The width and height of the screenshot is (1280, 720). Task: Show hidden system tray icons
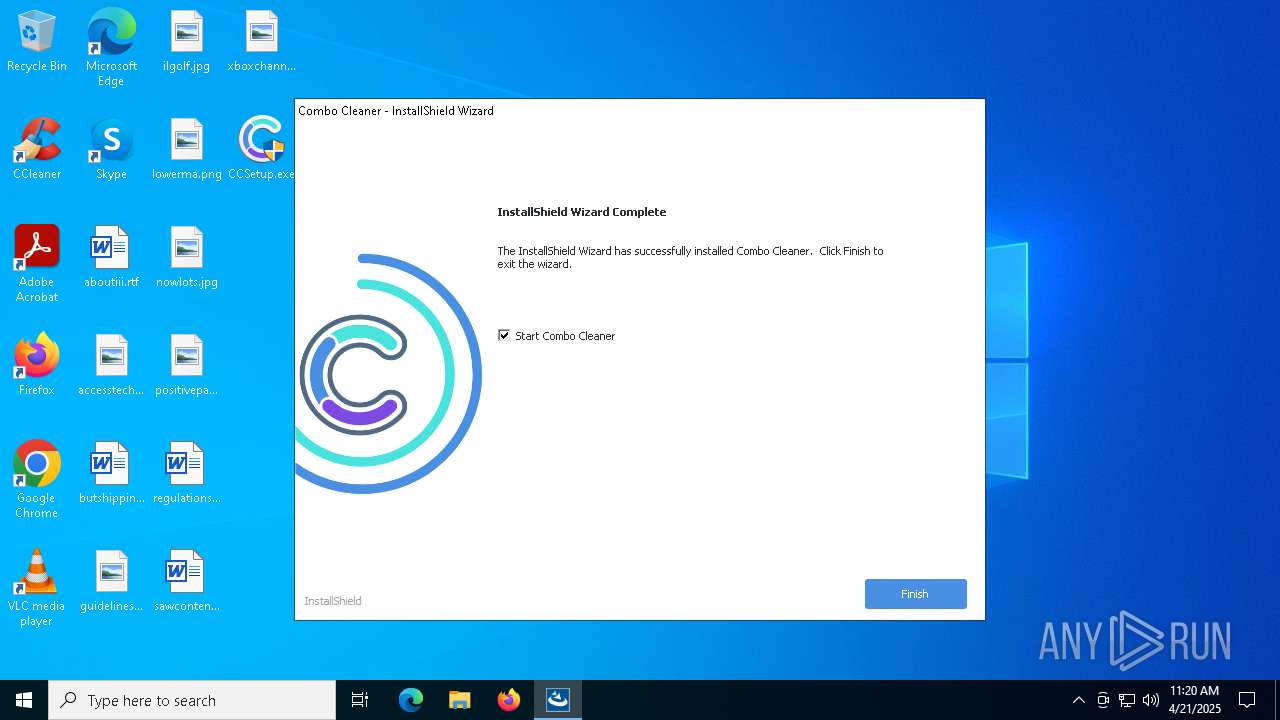1078,700
